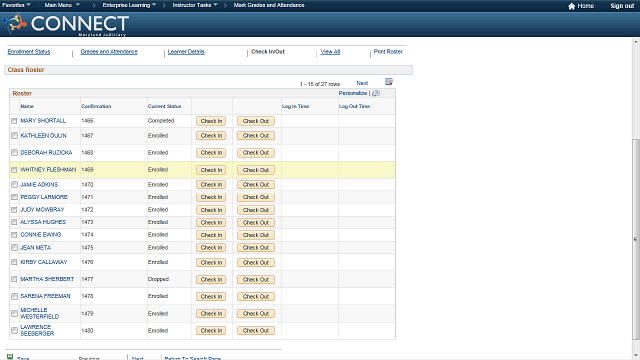Check Out MARY SHORTALL
Image resolution: width=640 pixels, height=360 pixels.
256,121
